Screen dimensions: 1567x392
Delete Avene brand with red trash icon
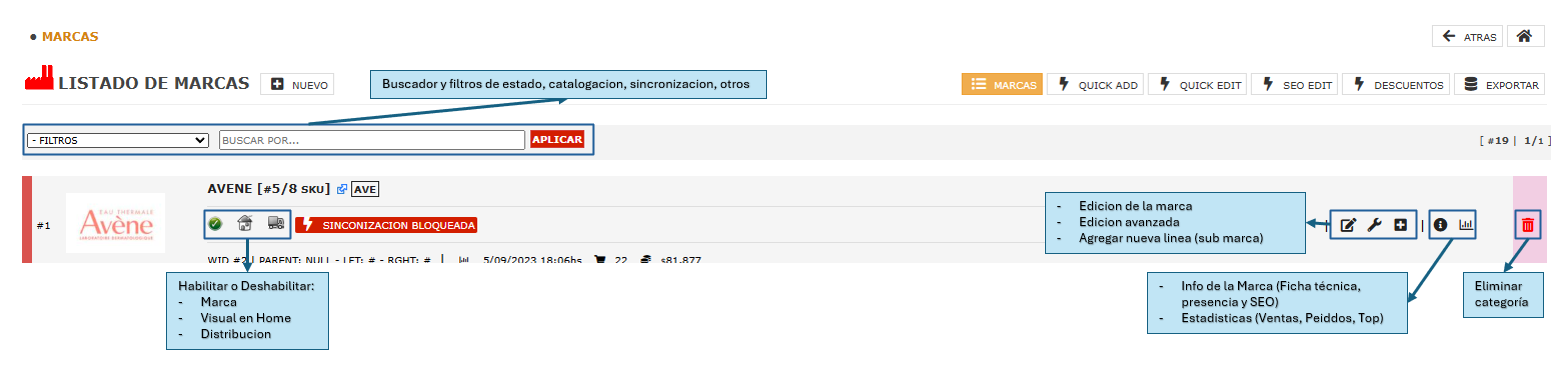point(1528,225)
